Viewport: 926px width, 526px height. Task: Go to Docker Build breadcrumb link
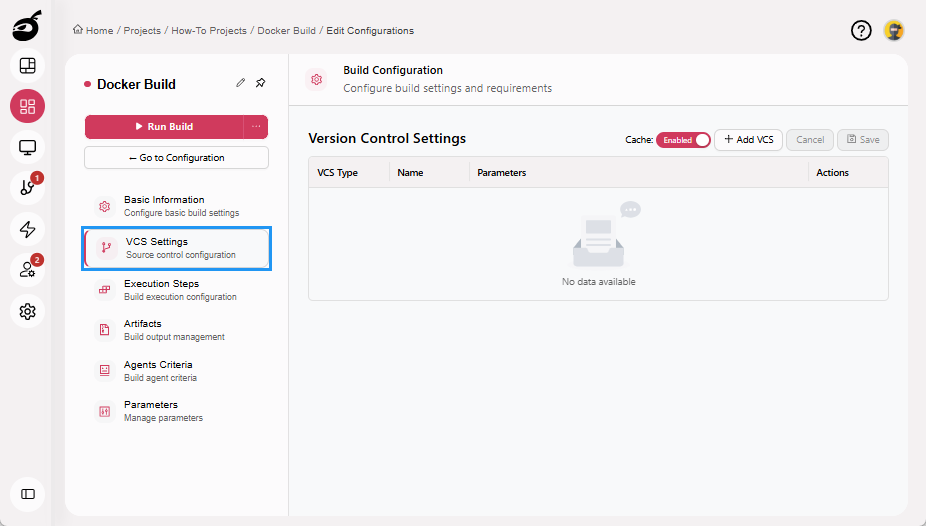click(x=286, y=31)
